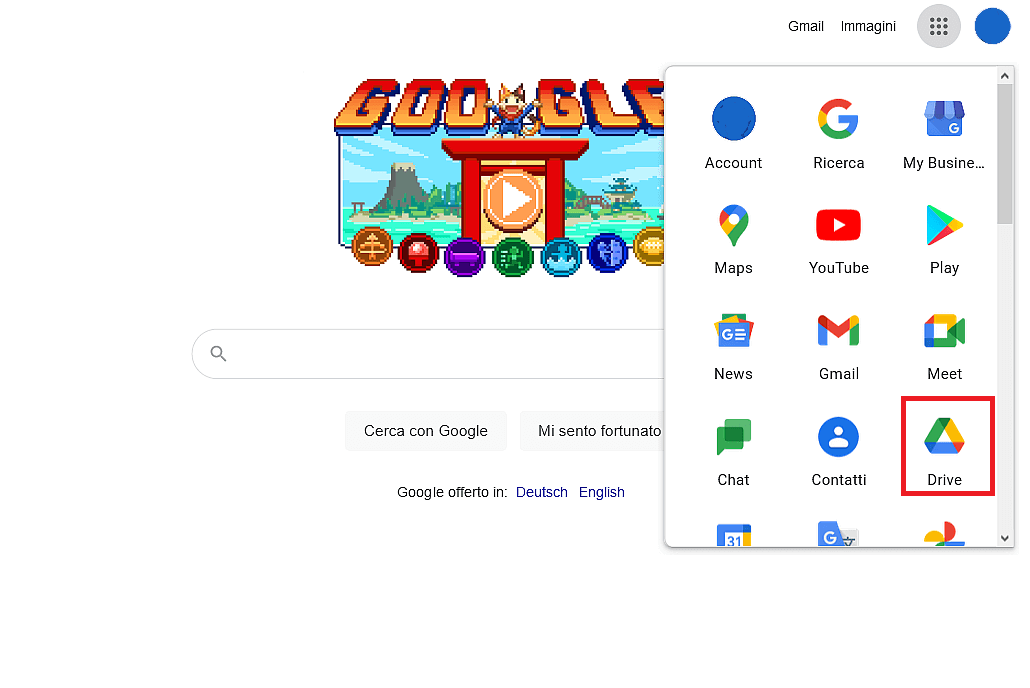The height and width of the screenshot is (688, 1030).
Task: Open Google News app
Action: (x=733, y=345)
